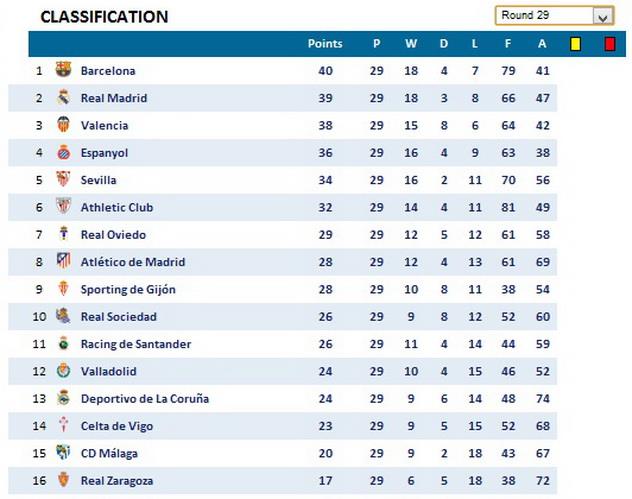Click the Real Sociedad crest icon
Viewport: 632px width, 499px height.
(x=63, y=317)
